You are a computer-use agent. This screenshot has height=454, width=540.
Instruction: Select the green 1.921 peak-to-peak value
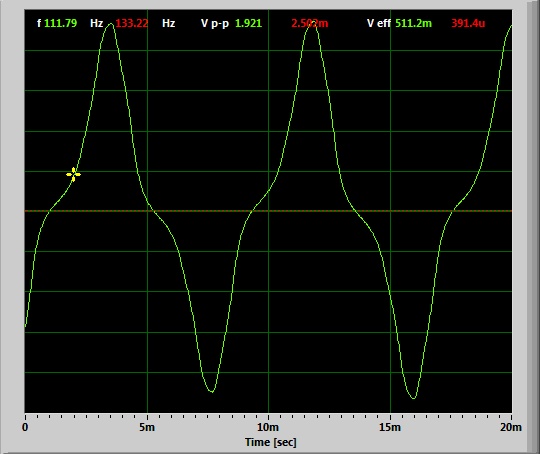tap(248, 23)
